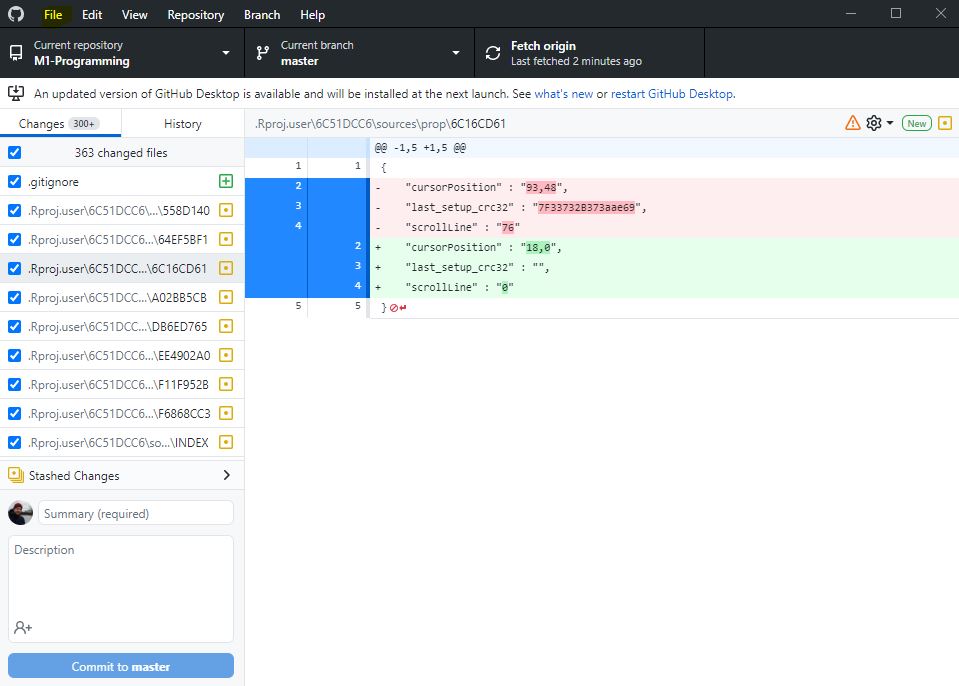Click the green added-file icon beside .gitignore

coord(225,182)
